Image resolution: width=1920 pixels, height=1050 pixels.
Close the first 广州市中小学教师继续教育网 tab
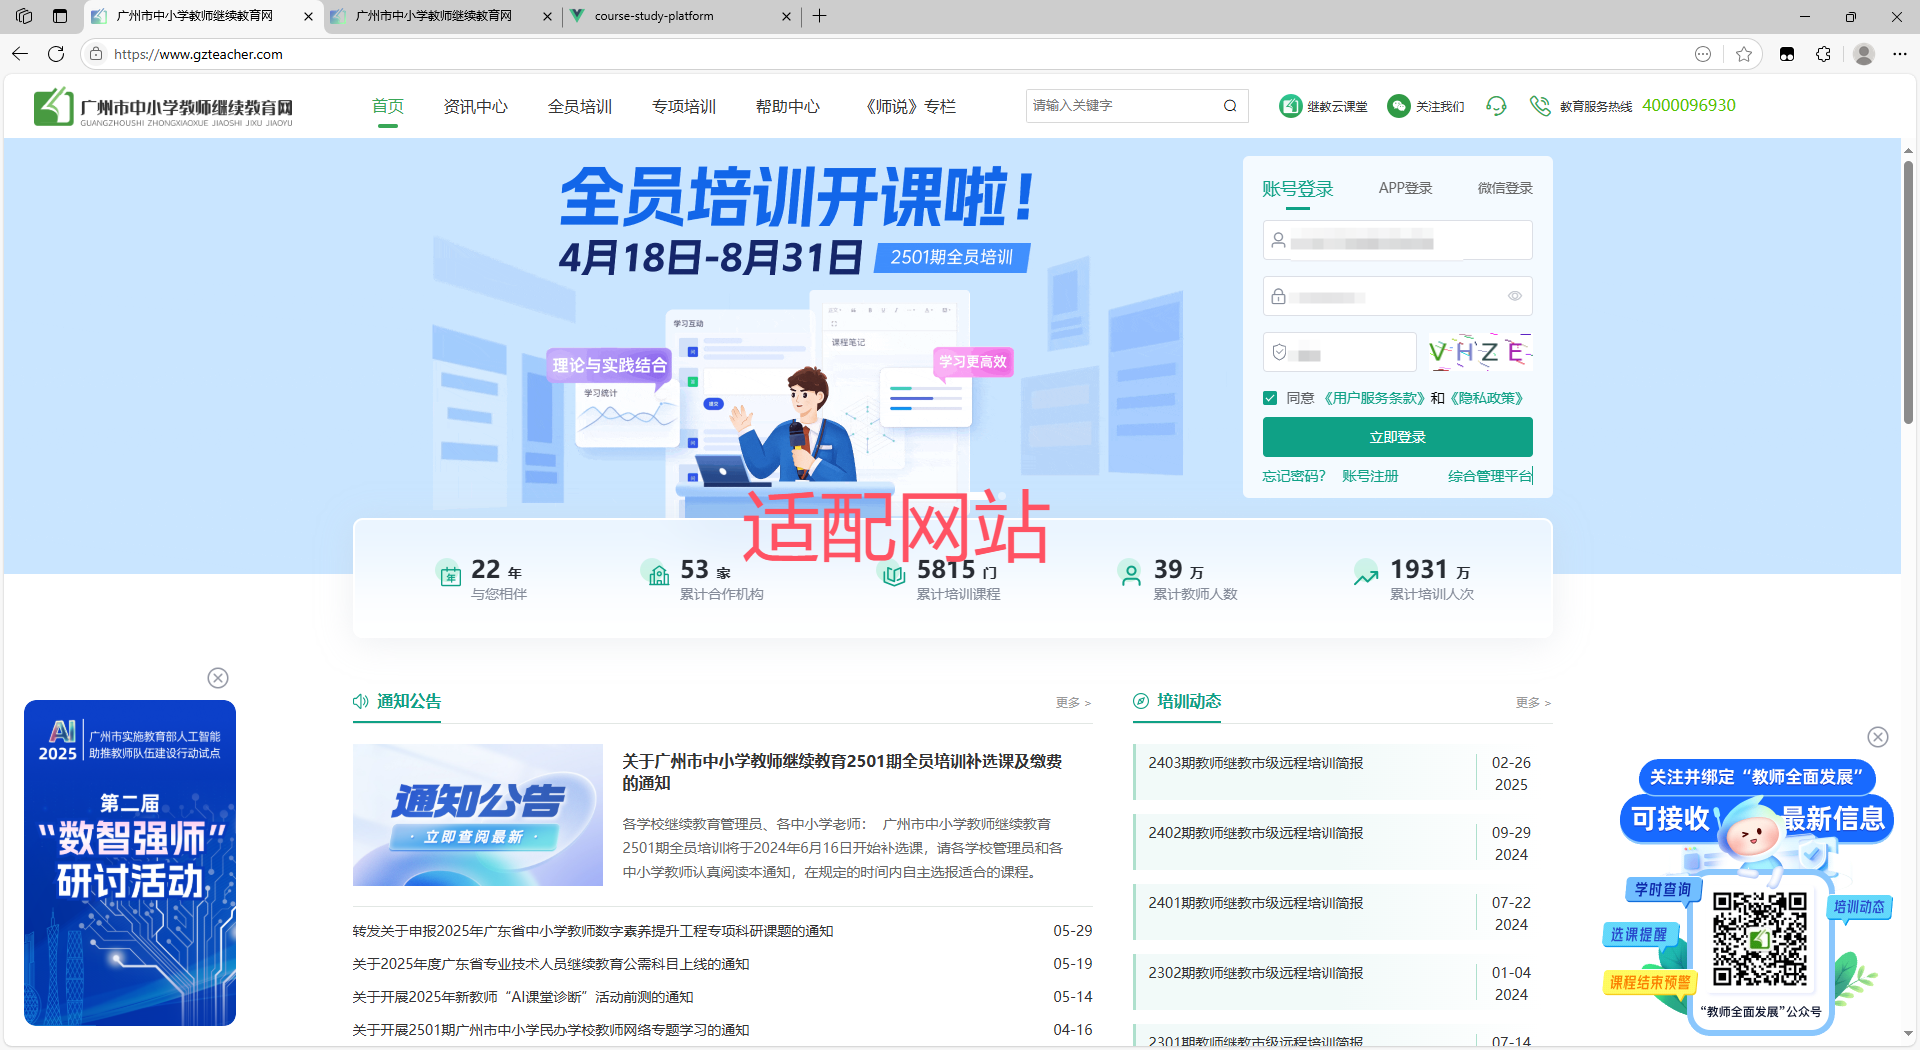click(308, 16)
